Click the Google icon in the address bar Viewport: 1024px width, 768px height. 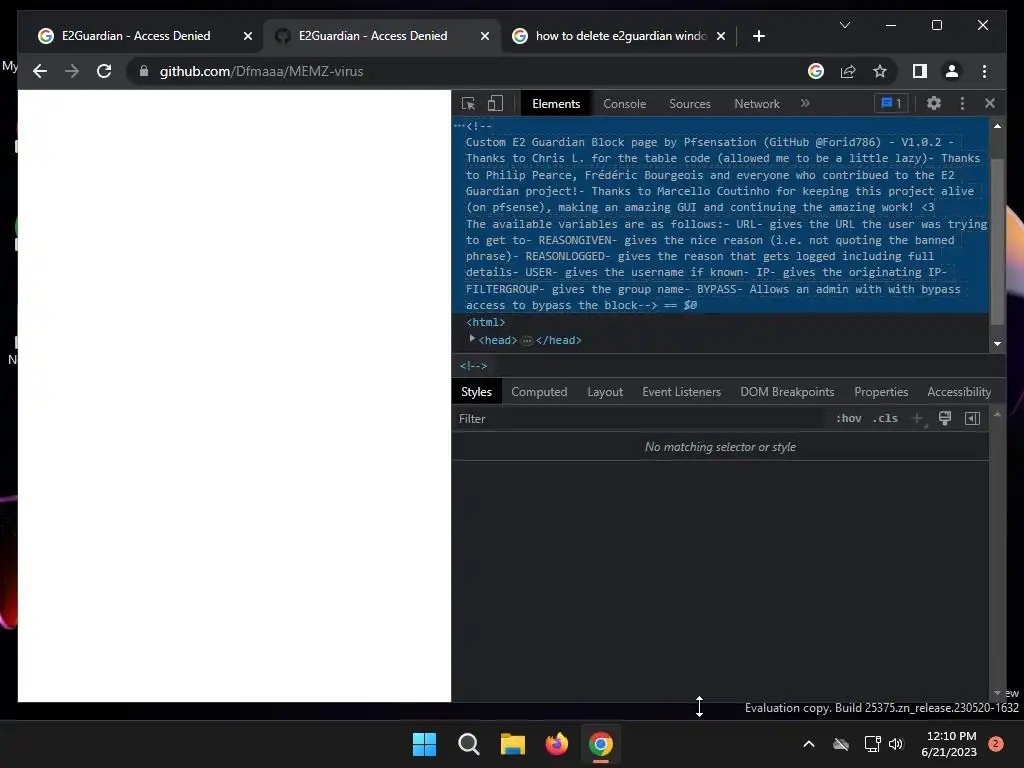coord(816,71)
